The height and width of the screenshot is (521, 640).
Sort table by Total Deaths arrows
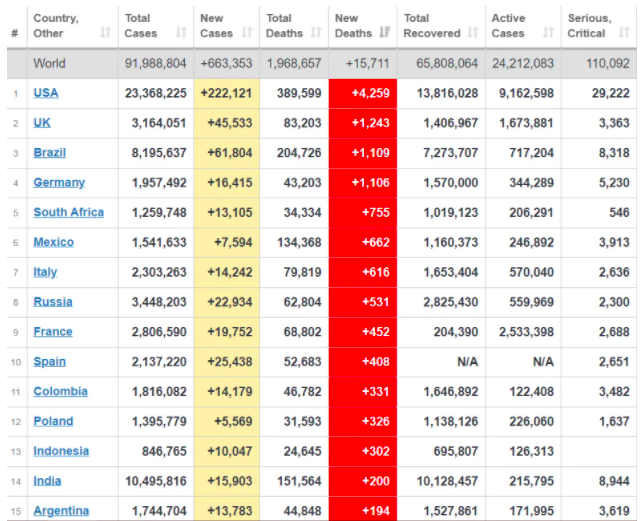tap(316, 32)
